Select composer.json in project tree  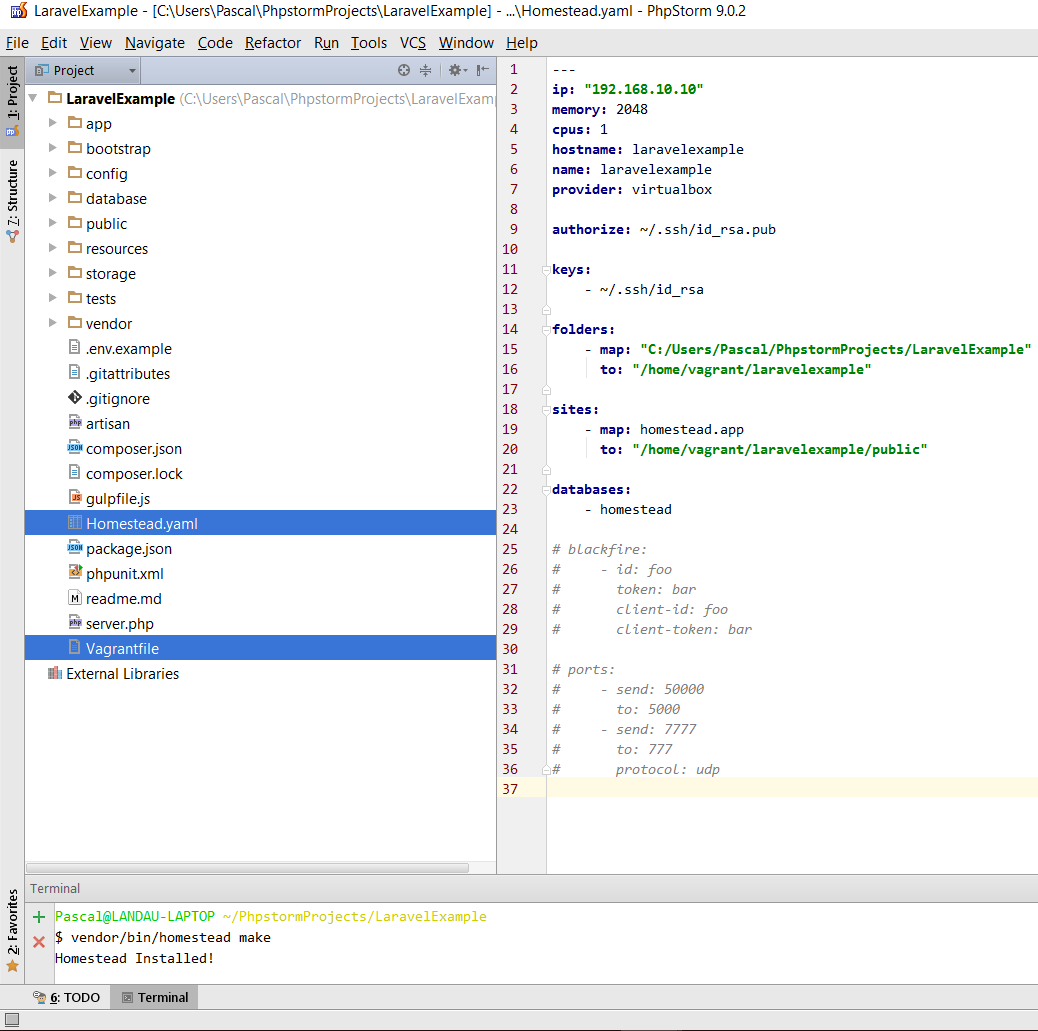click(x=260, y=448)
